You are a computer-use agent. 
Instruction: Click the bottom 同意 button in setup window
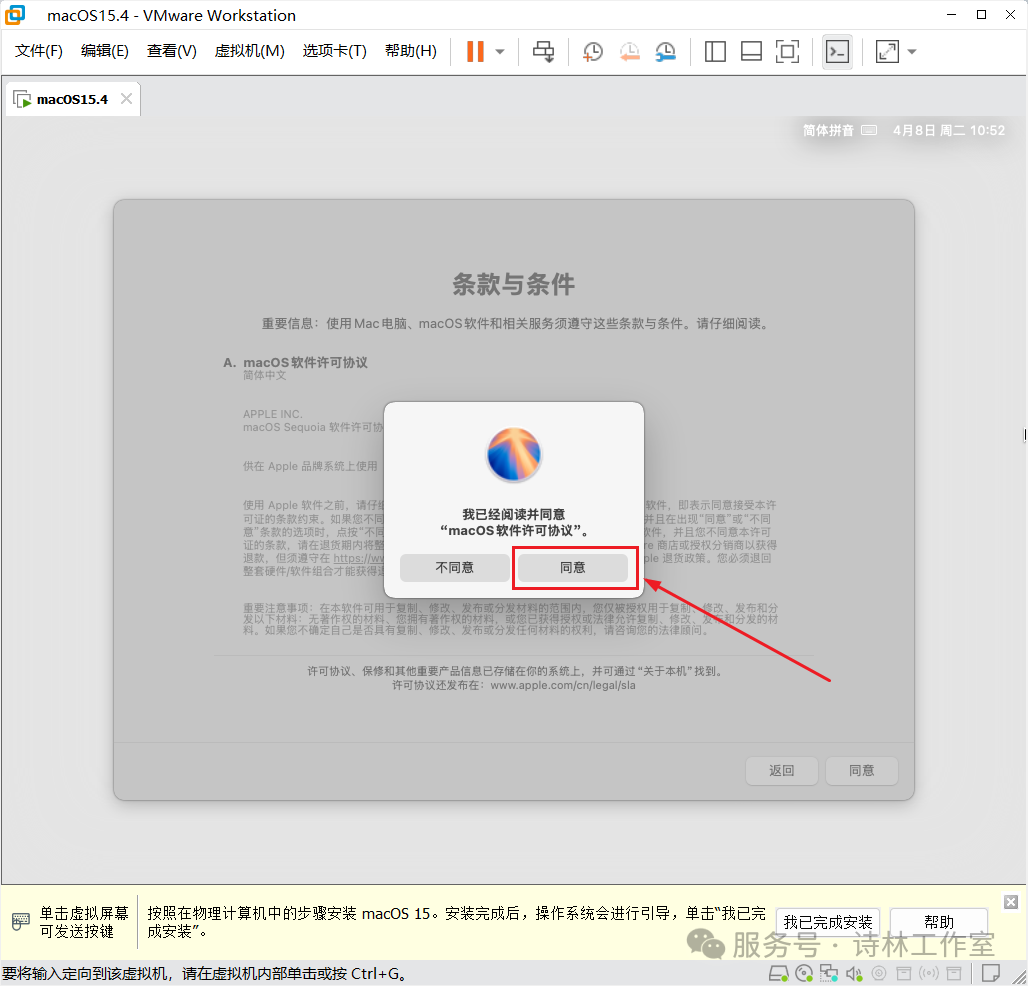click(862, 771)
